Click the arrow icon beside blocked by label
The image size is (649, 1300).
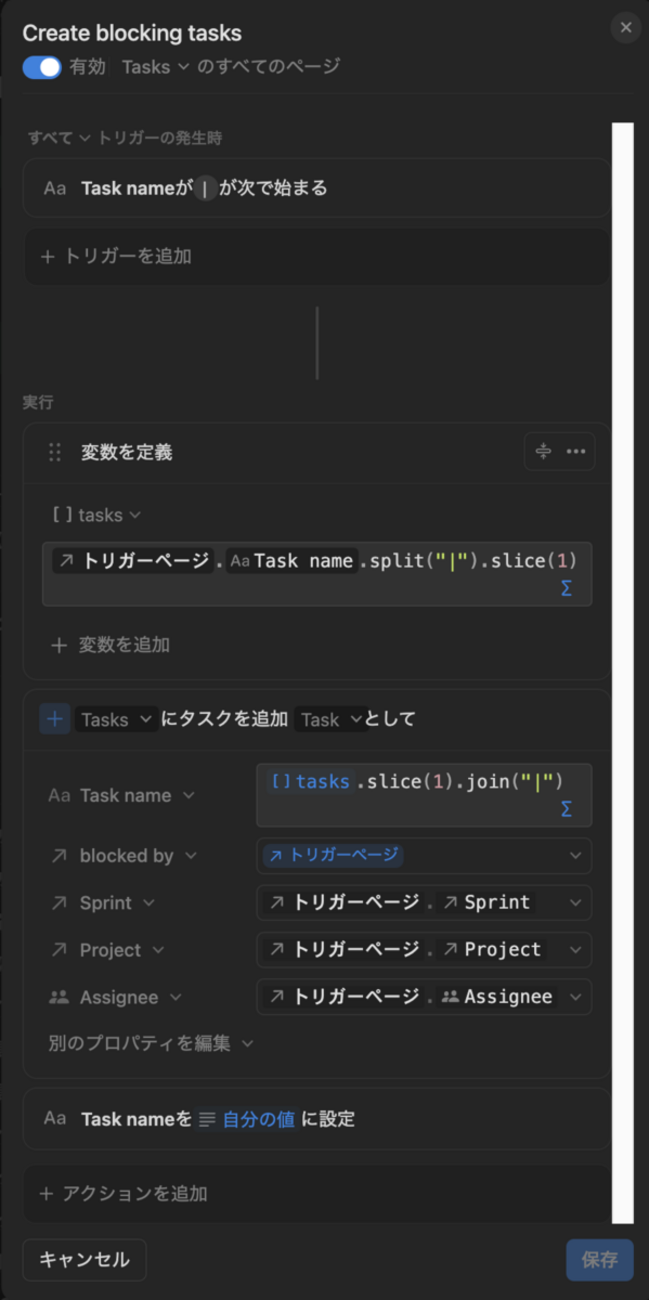coord(59,856)
